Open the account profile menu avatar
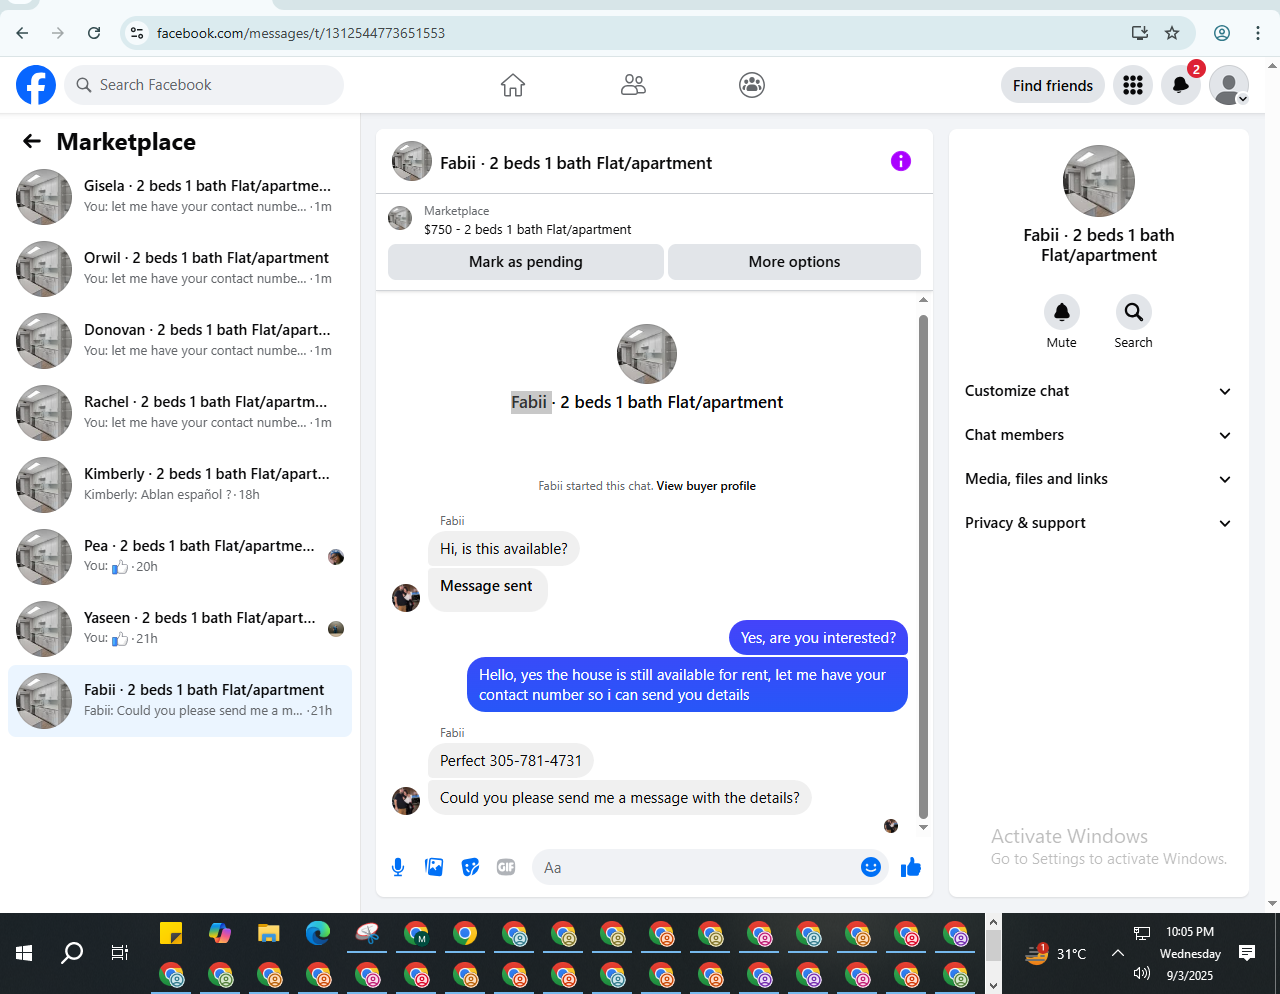The width and height of the screenshot is (1280, 994). click(1229, 86)
